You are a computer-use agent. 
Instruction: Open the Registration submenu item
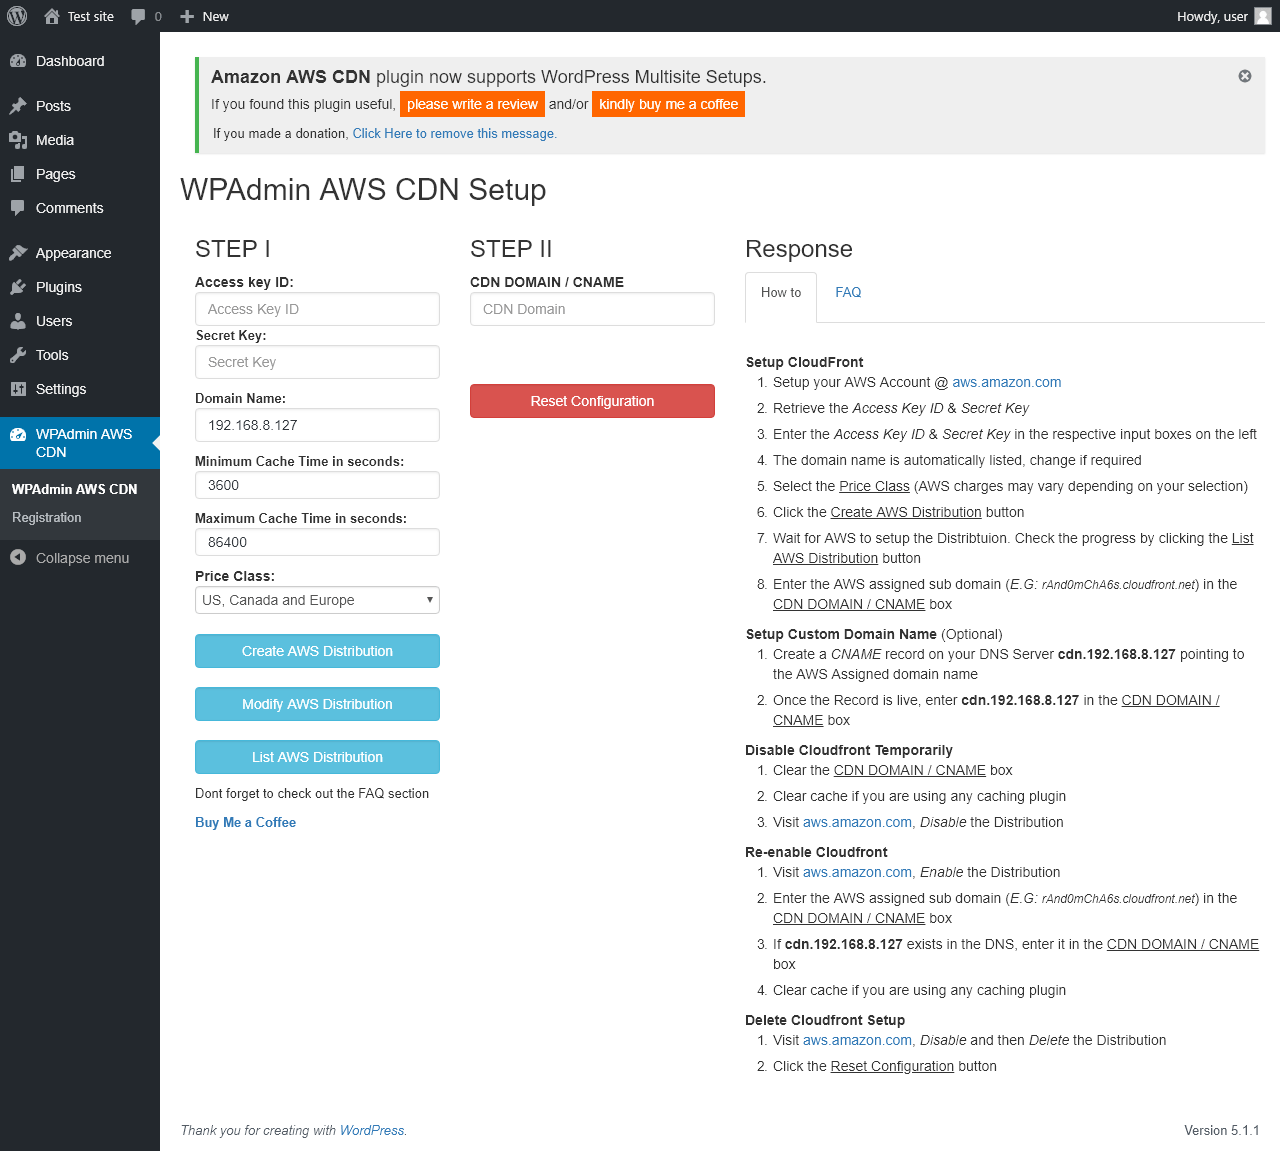point(47,517)
